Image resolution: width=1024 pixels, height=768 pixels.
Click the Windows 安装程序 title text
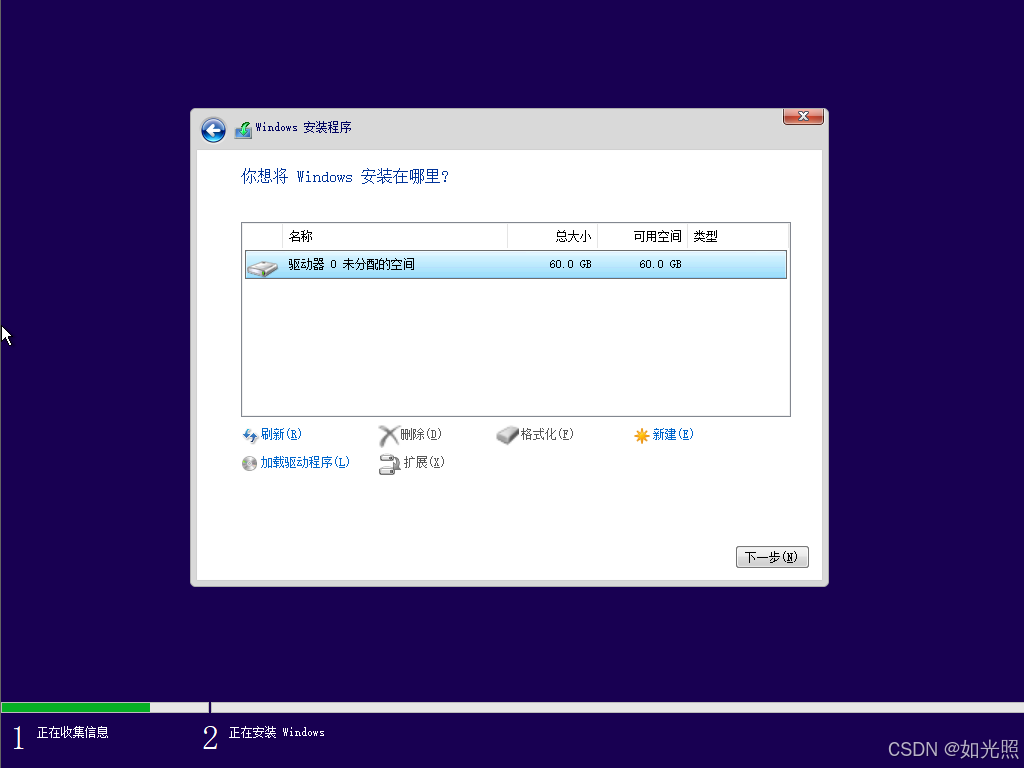pyautogui.click(x=303, y=127)
